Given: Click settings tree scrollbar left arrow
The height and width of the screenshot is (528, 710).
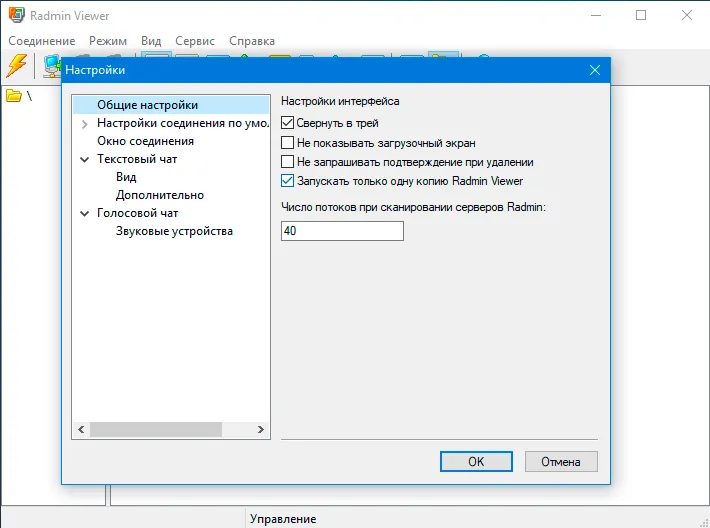Looking at the screenshot, I should coord(82,429).
